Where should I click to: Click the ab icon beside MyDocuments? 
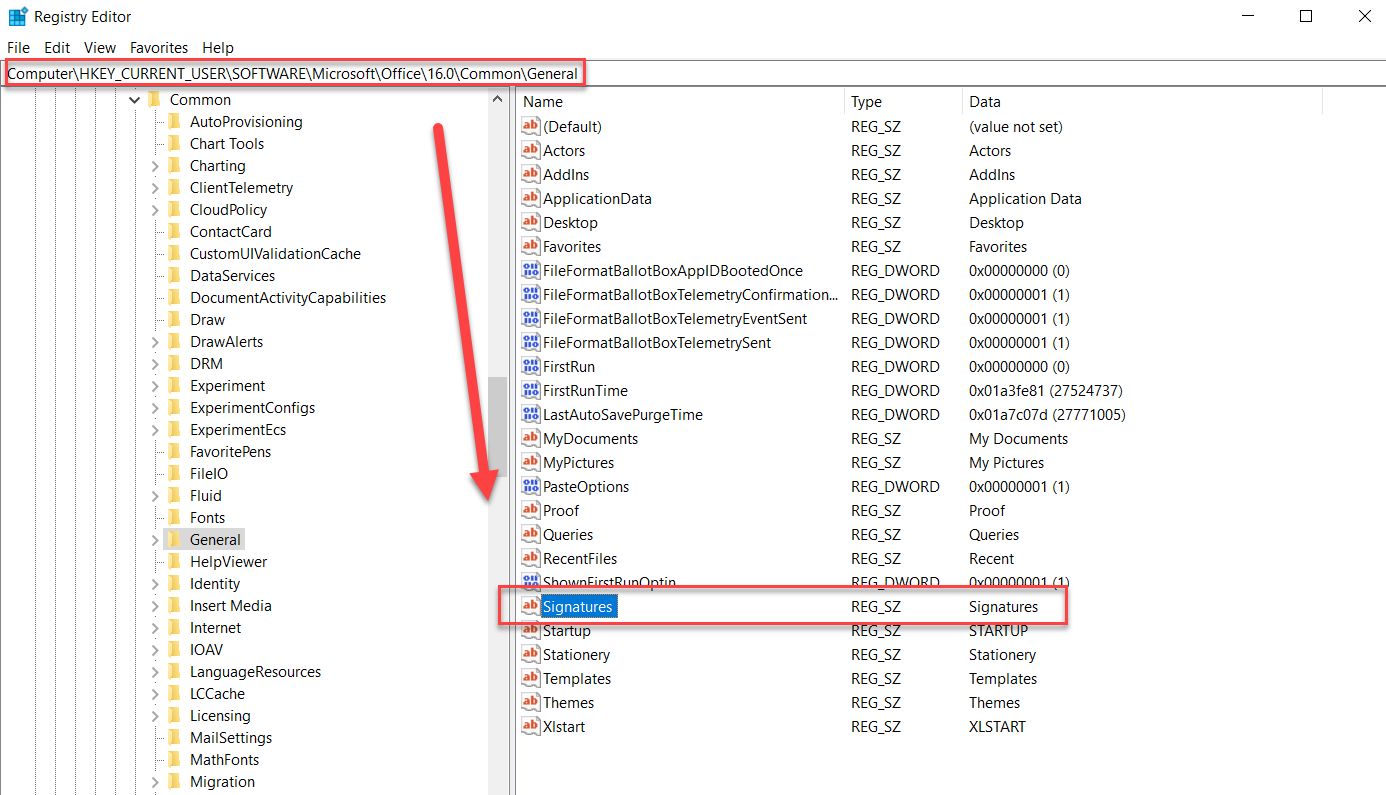pos(531,438)
